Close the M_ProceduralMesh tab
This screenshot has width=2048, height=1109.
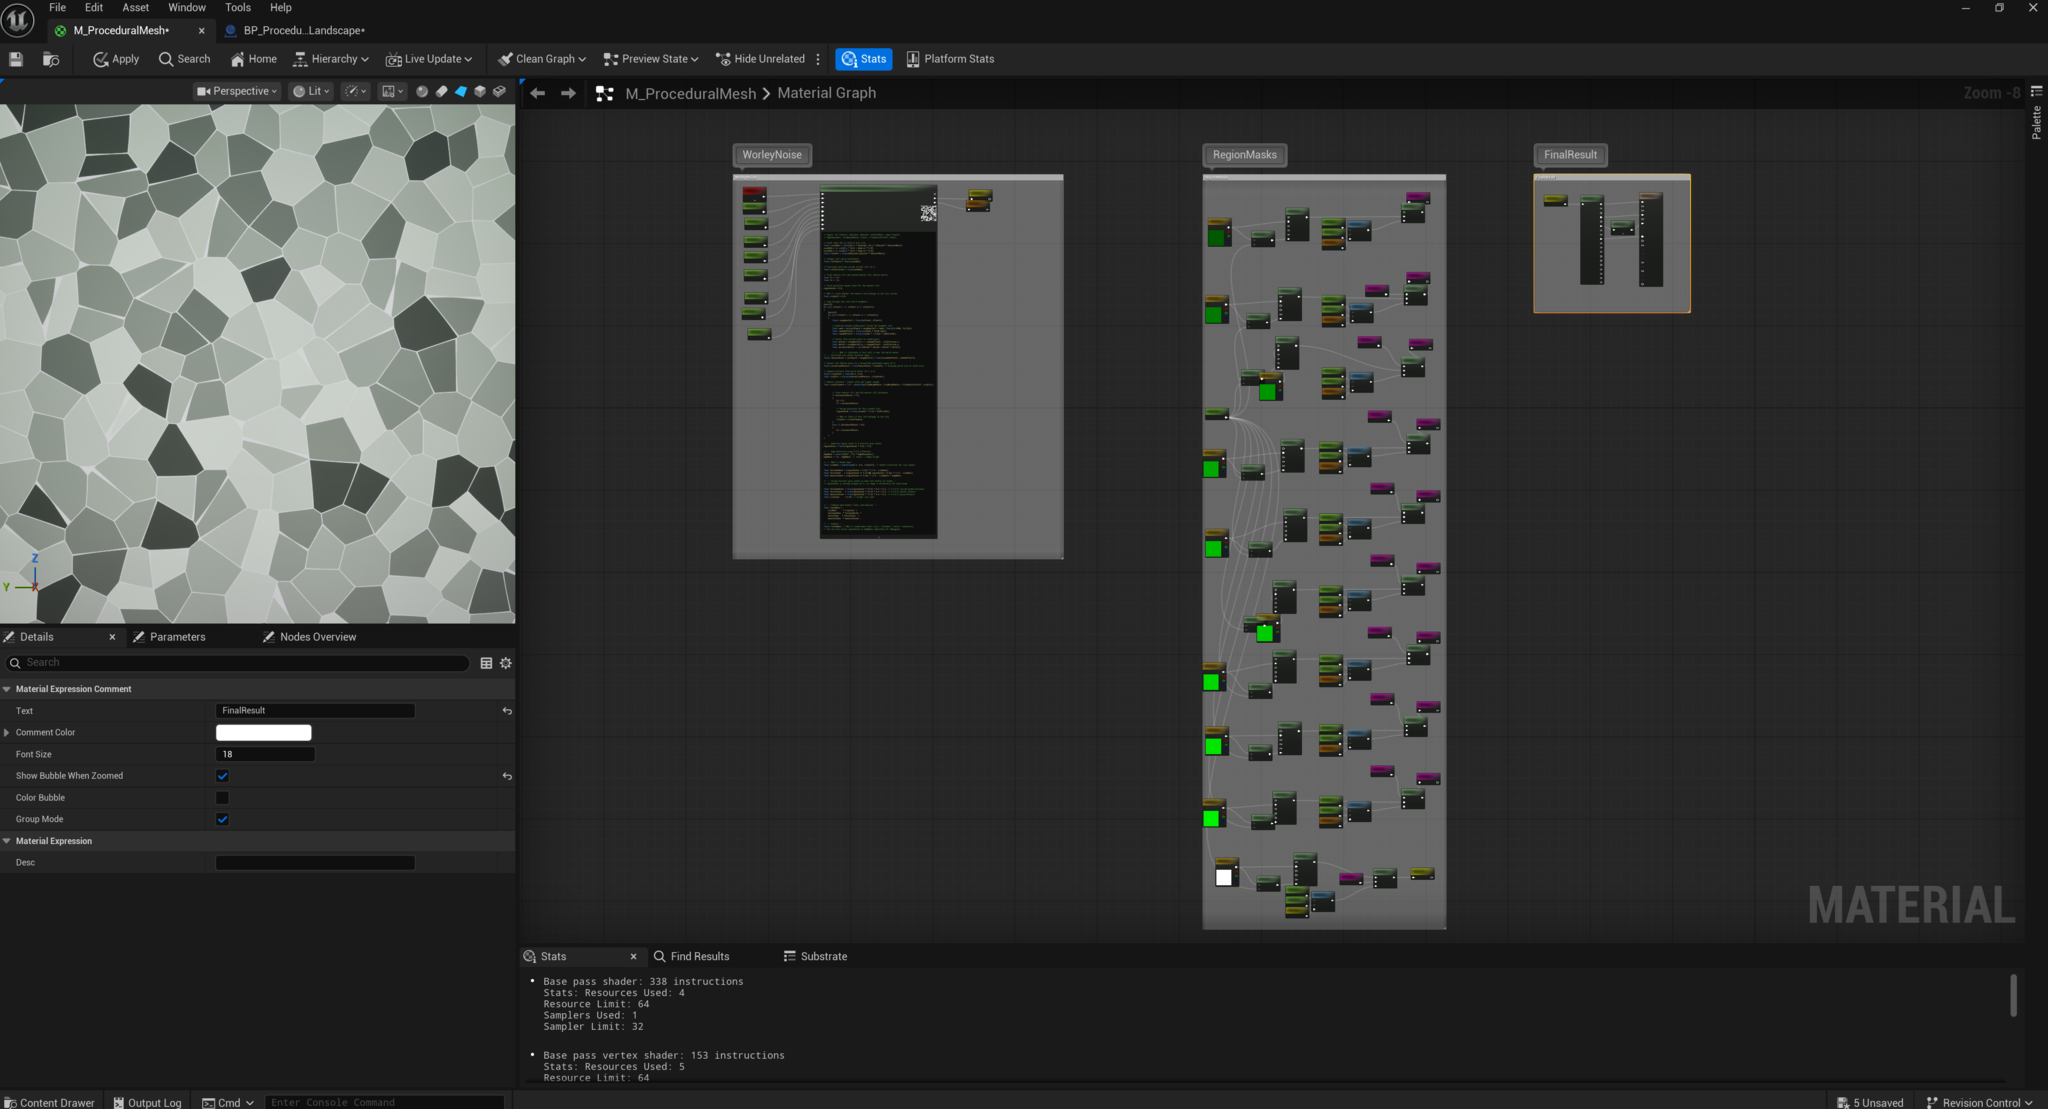(201, 30)
